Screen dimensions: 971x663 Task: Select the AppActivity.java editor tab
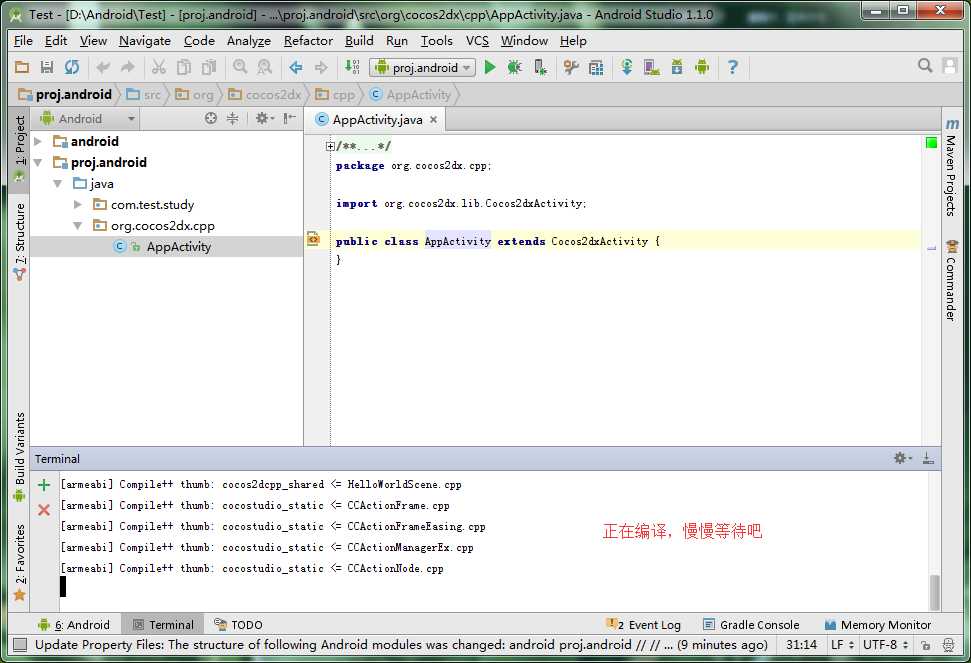point(376,119)
